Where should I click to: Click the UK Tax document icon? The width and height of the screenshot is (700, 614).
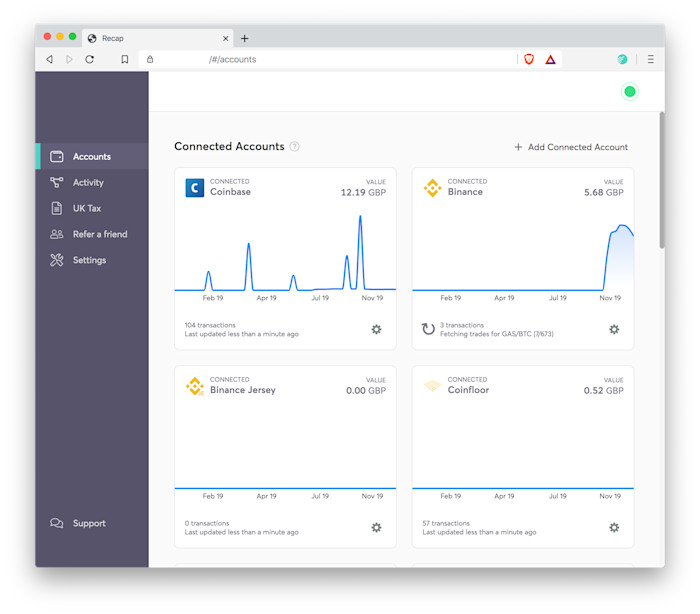(x=57, y=208)
